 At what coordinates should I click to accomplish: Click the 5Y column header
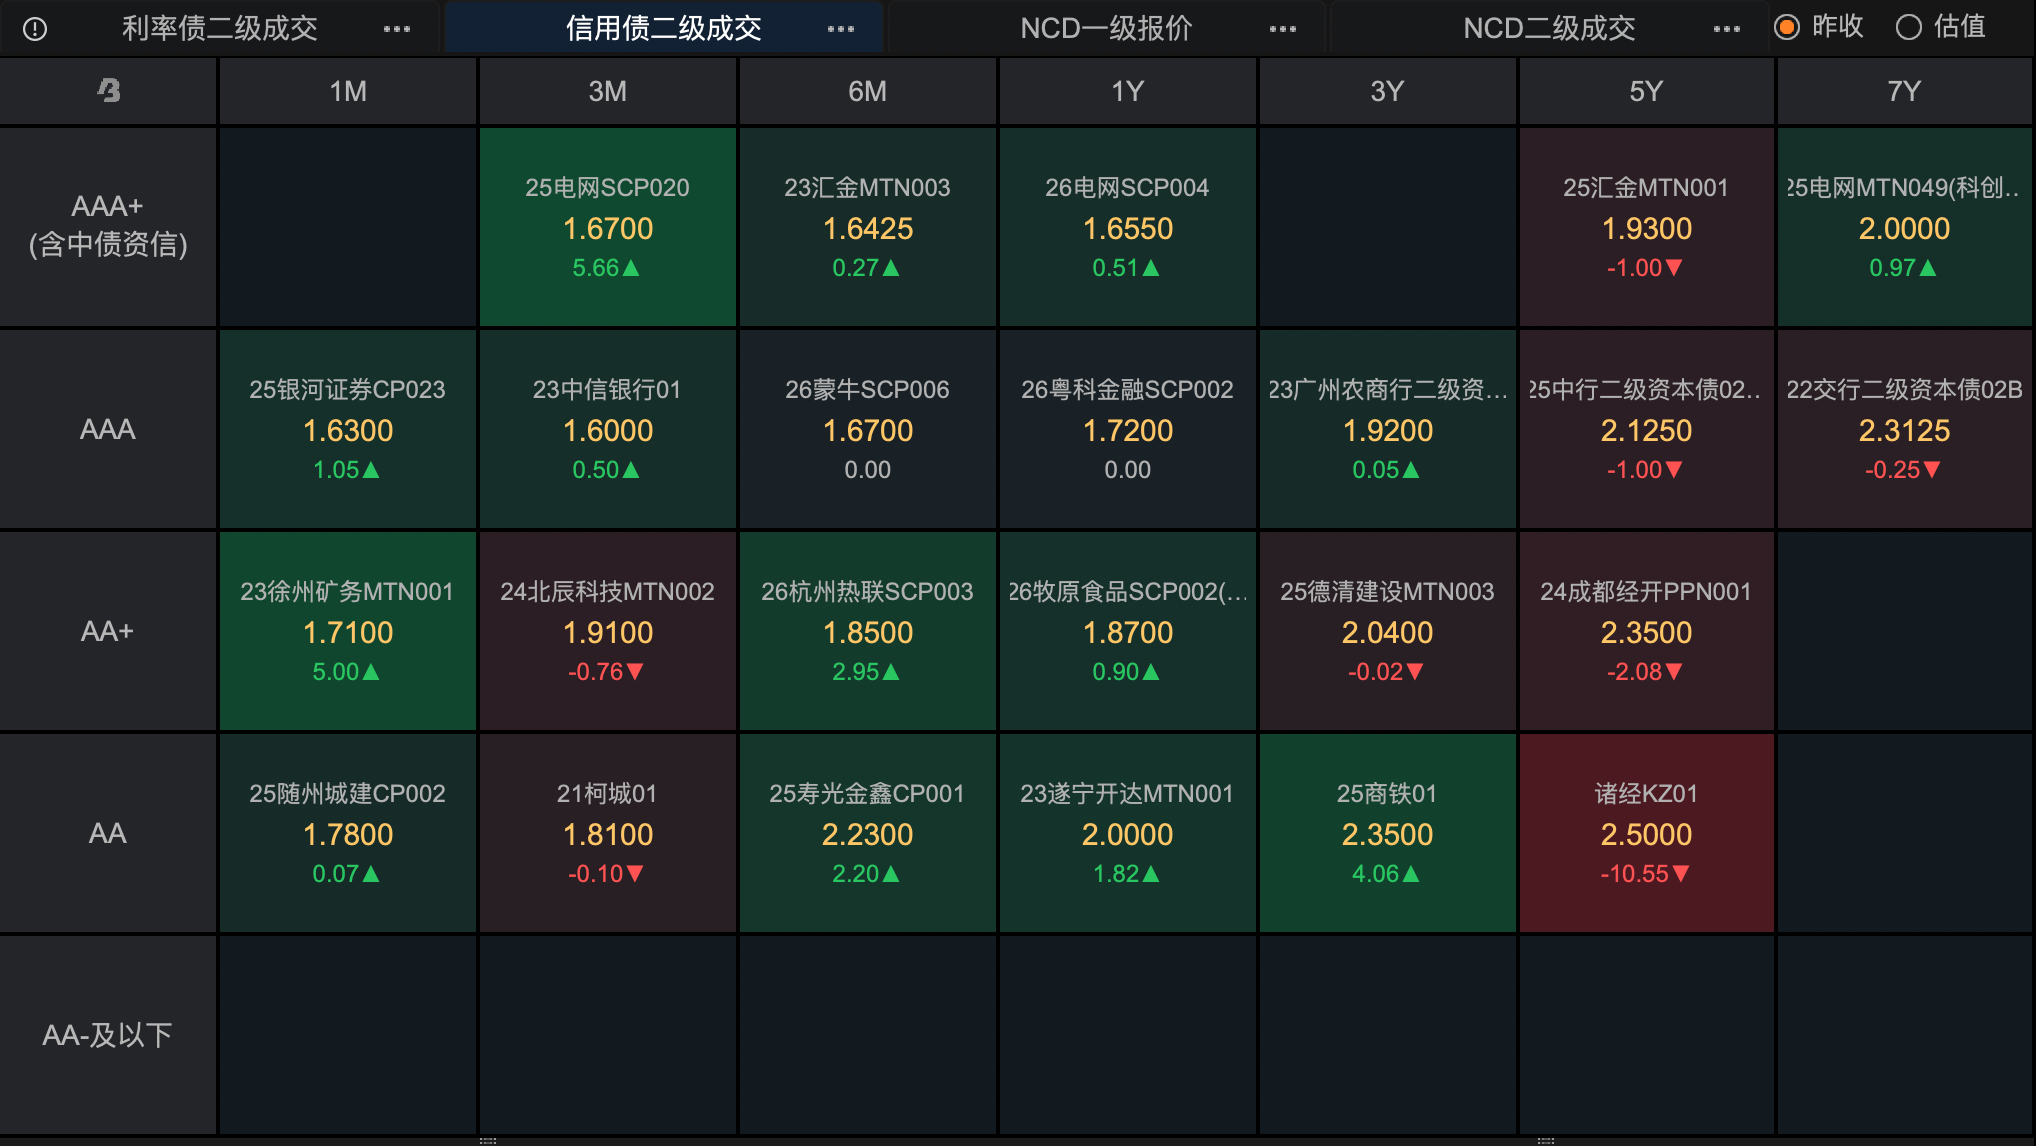pos(1646,91)
